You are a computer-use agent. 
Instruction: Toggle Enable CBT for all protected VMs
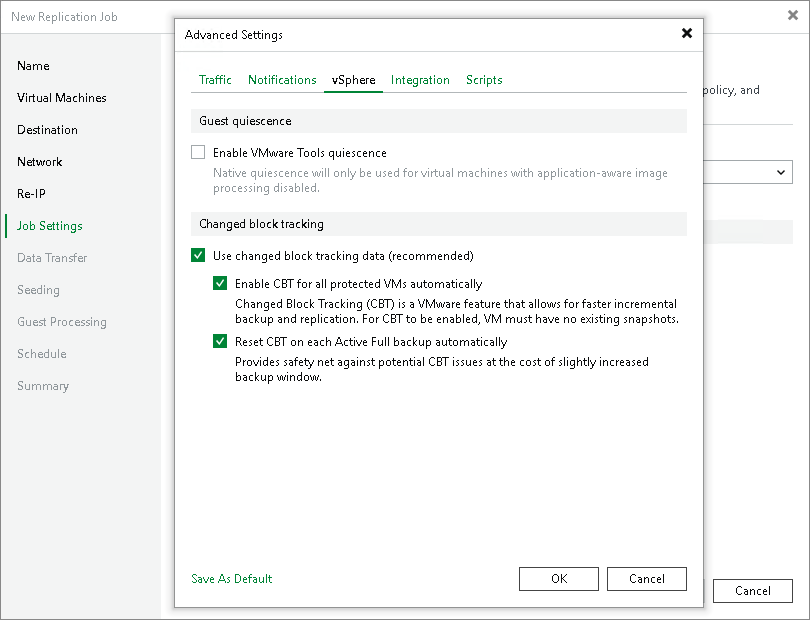220,283
